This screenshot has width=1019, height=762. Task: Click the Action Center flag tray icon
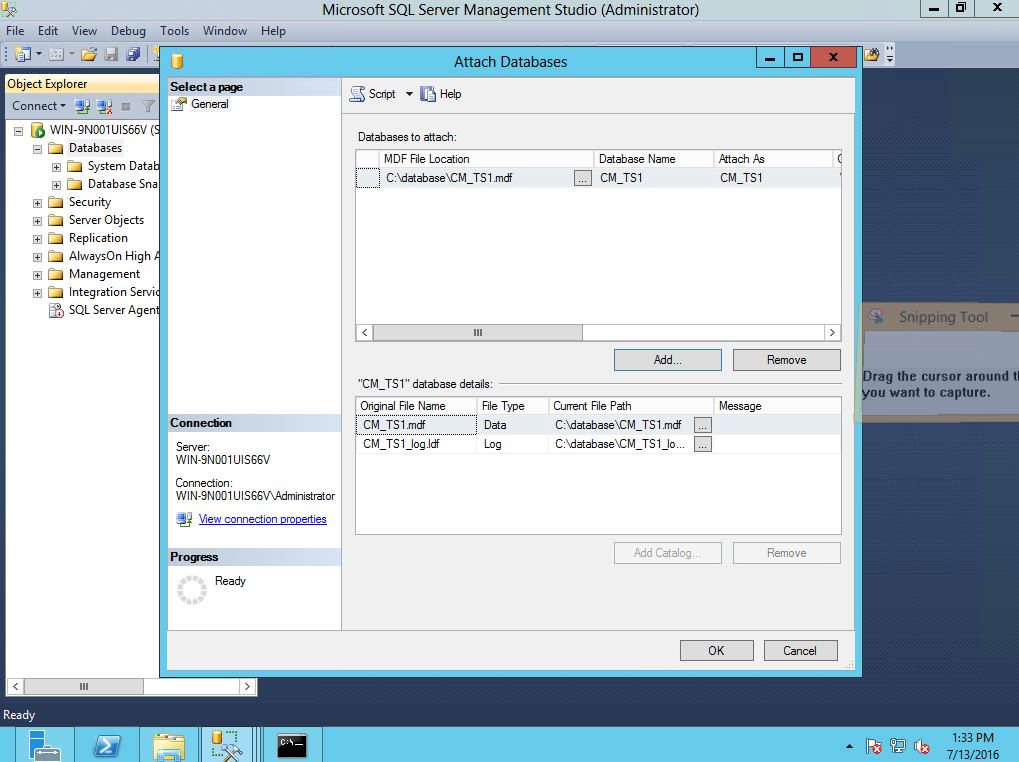pyautogui.click(x=873, y=746)
